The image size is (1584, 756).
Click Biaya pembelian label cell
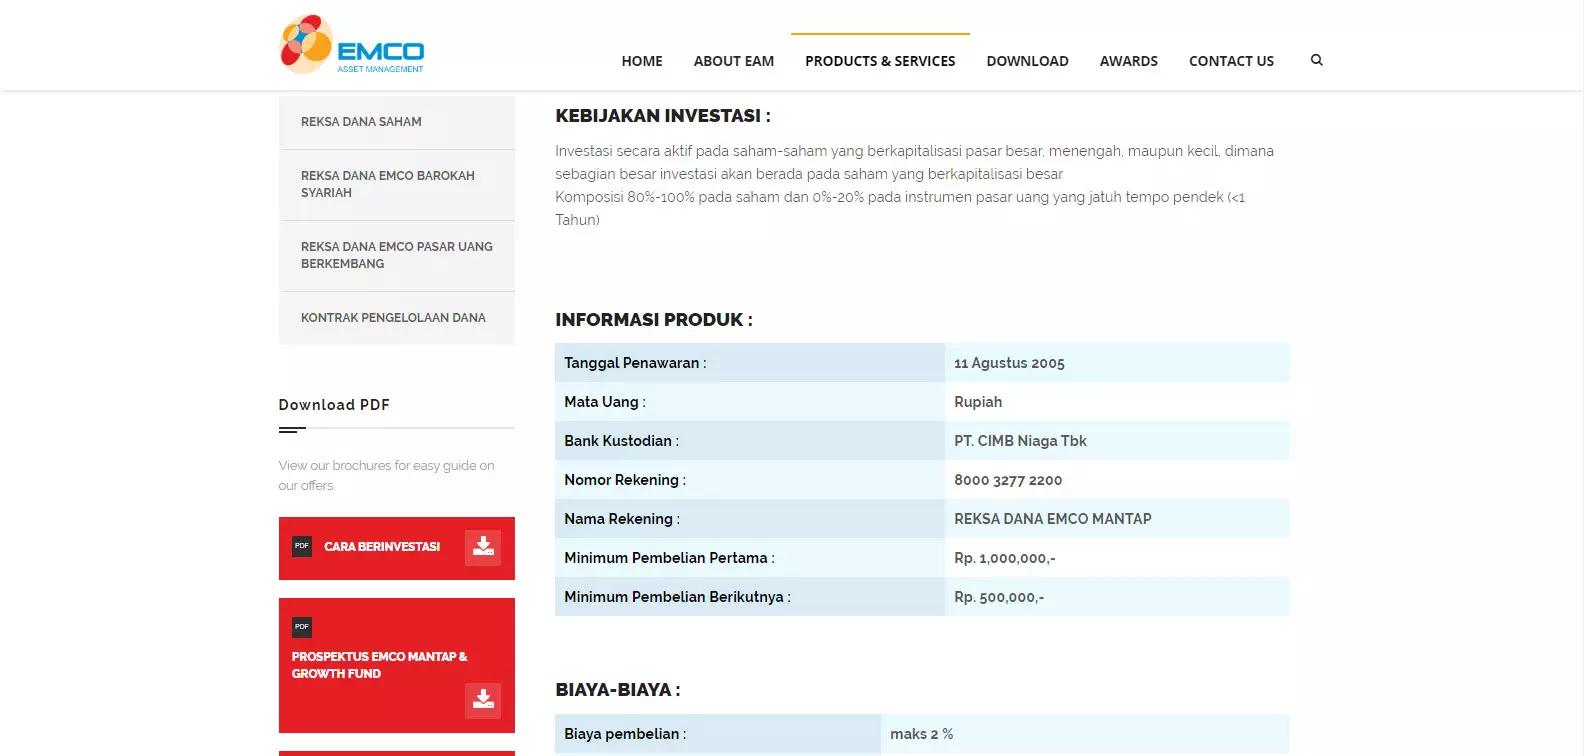coord(718,734)
